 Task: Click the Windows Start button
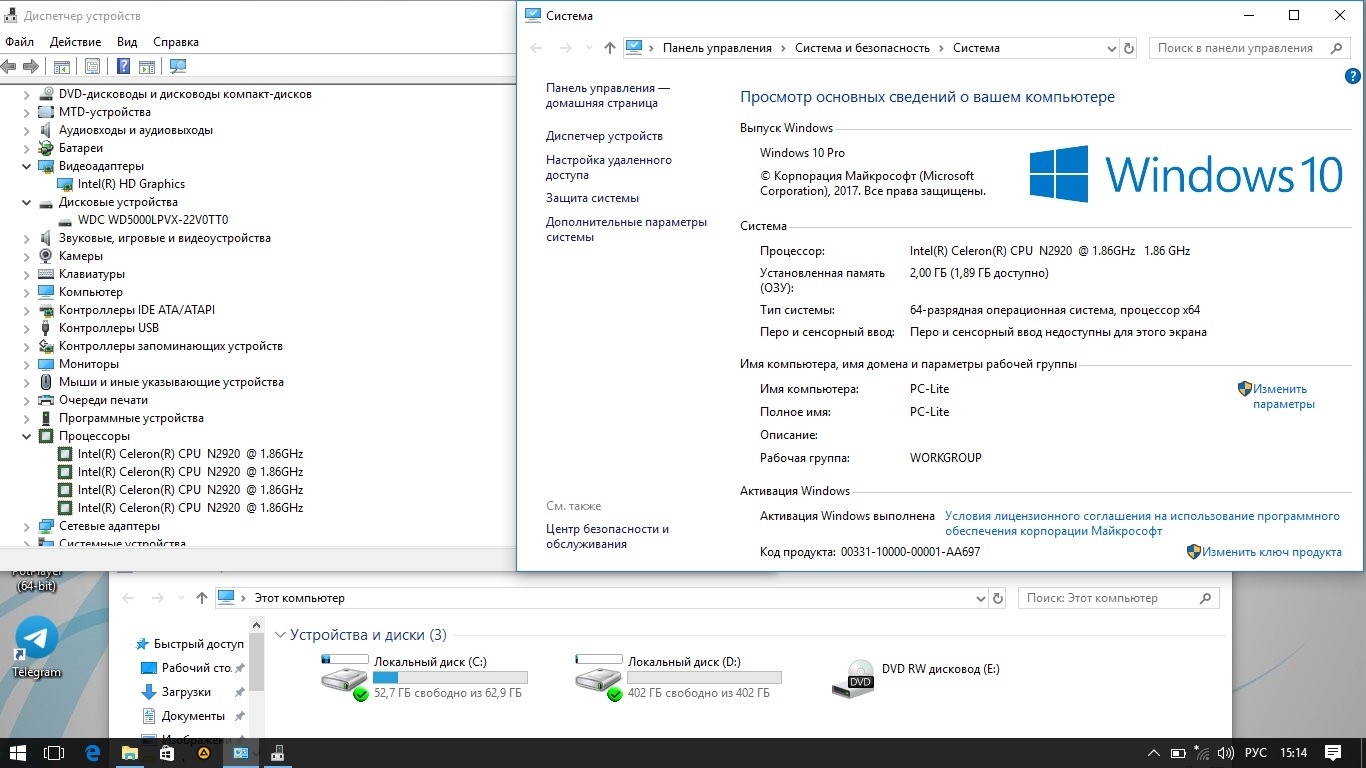(x=17, y=753)
